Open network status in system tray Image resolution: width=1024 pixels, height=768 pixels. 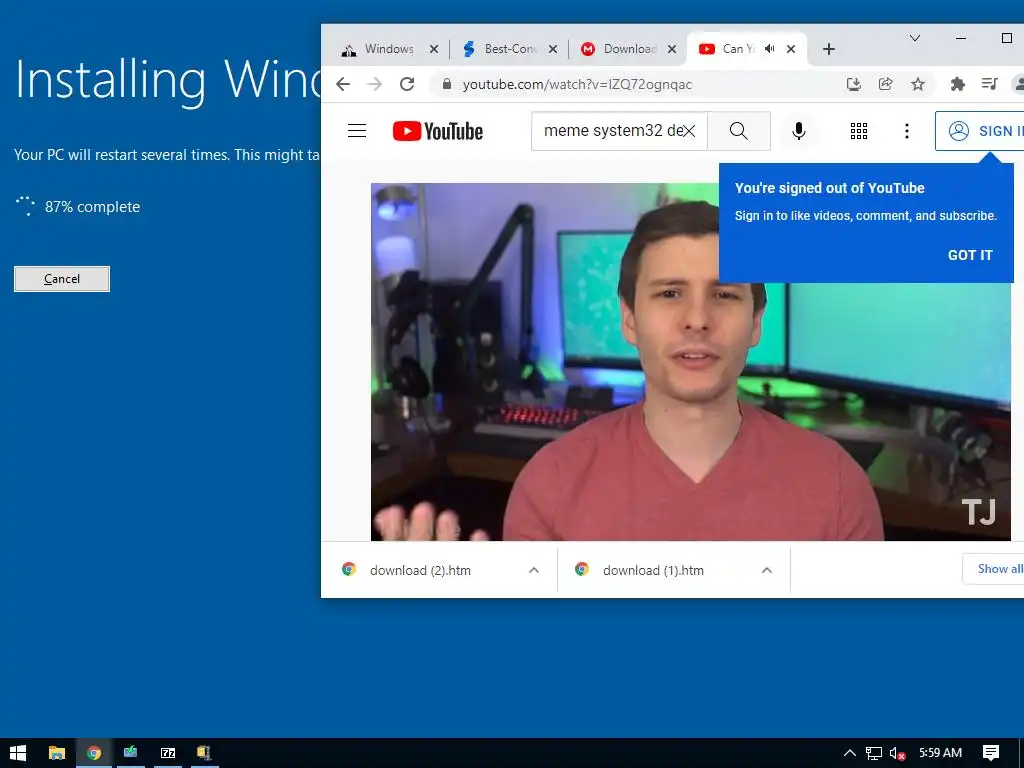click(x=874, y=753)
